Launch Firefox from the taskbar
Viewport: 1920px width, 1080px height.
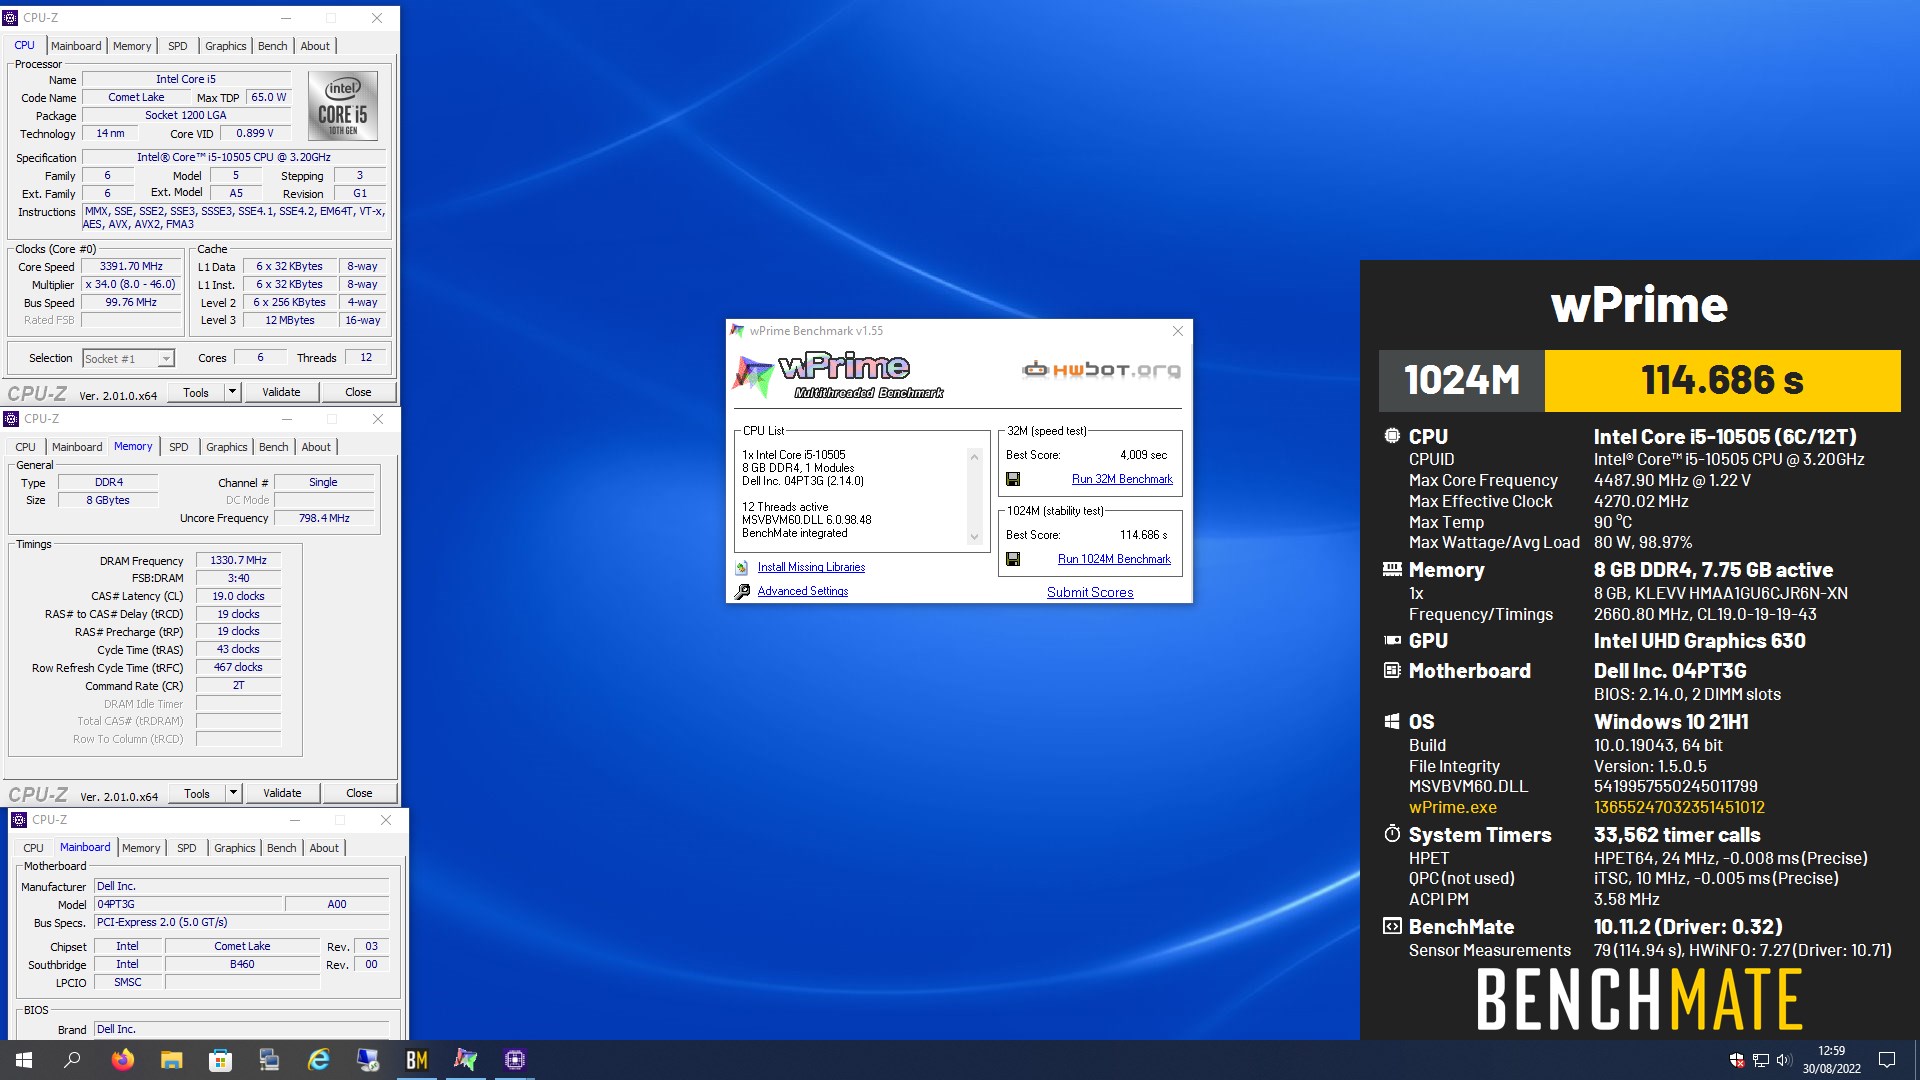(x=122, y=1060)
